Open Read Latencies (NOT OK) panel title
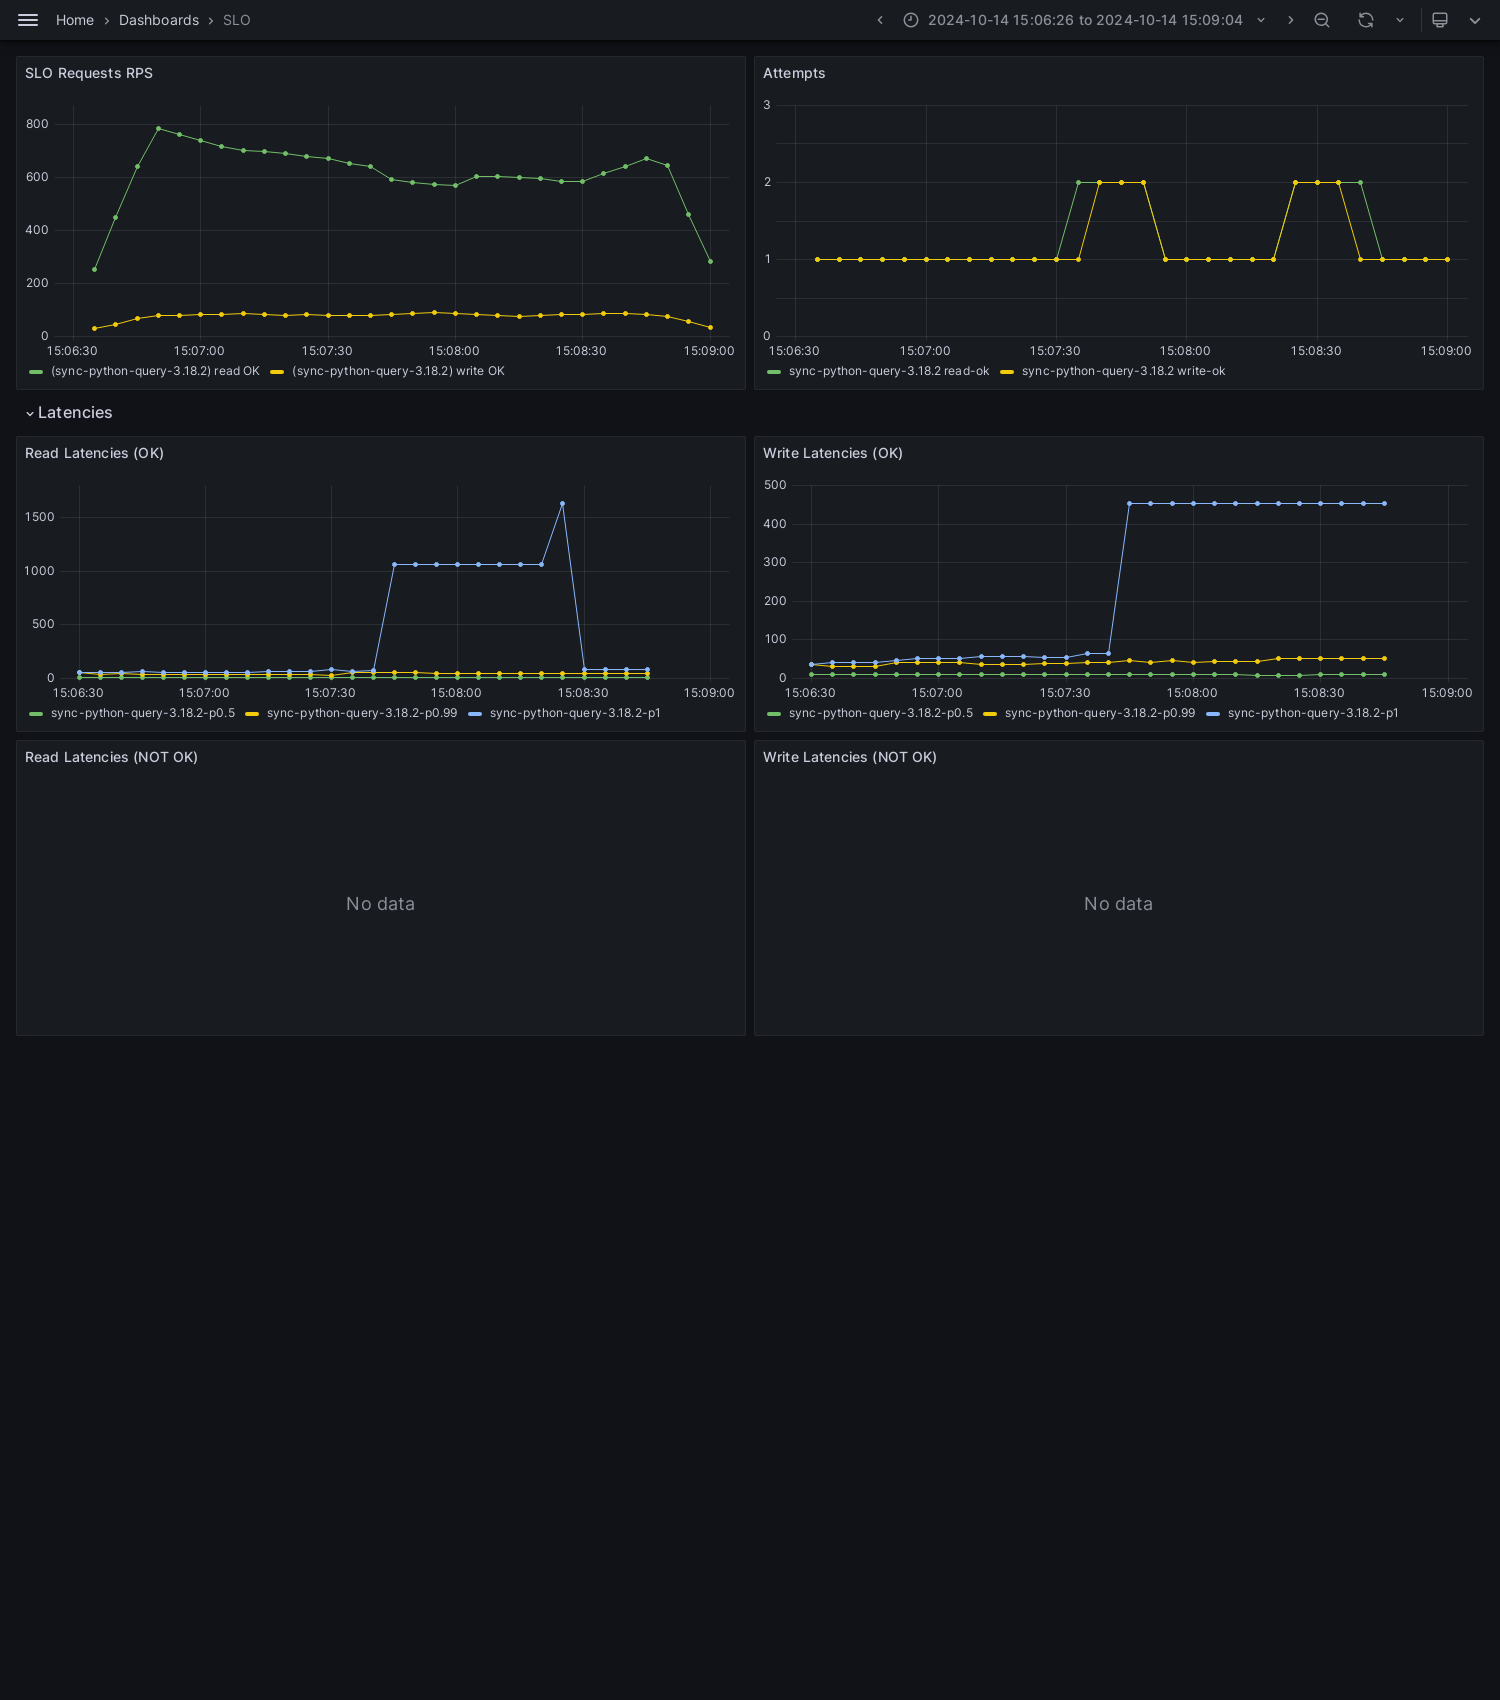 click(x=111, y=757)
